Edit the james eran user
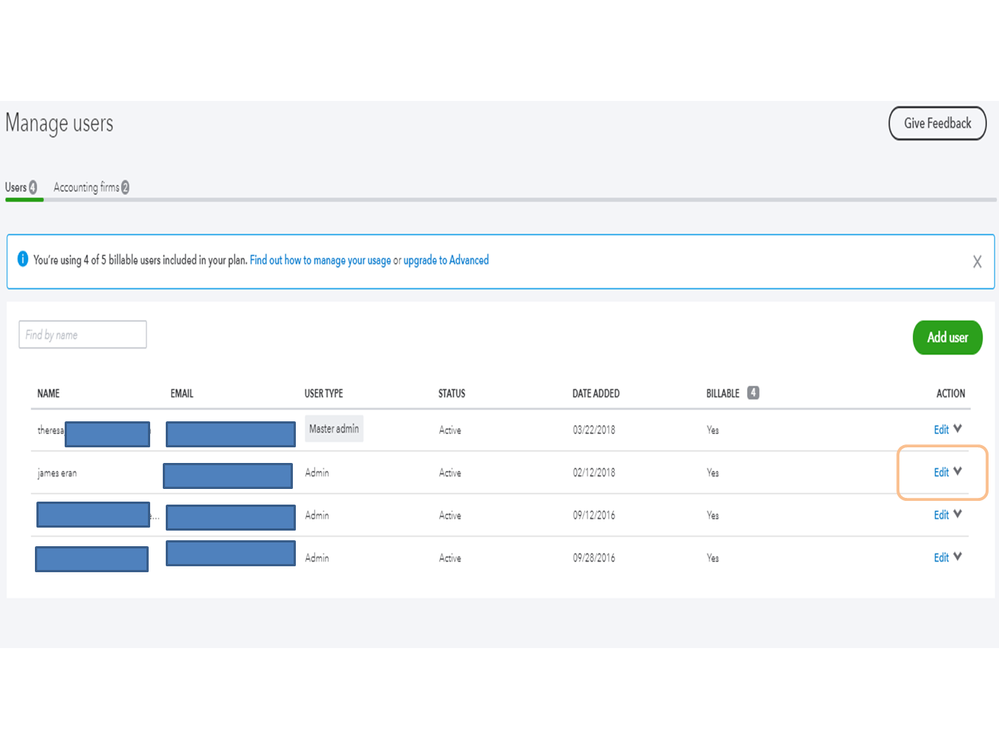Viewport: 999px width, 749px height. pos(941,473)
